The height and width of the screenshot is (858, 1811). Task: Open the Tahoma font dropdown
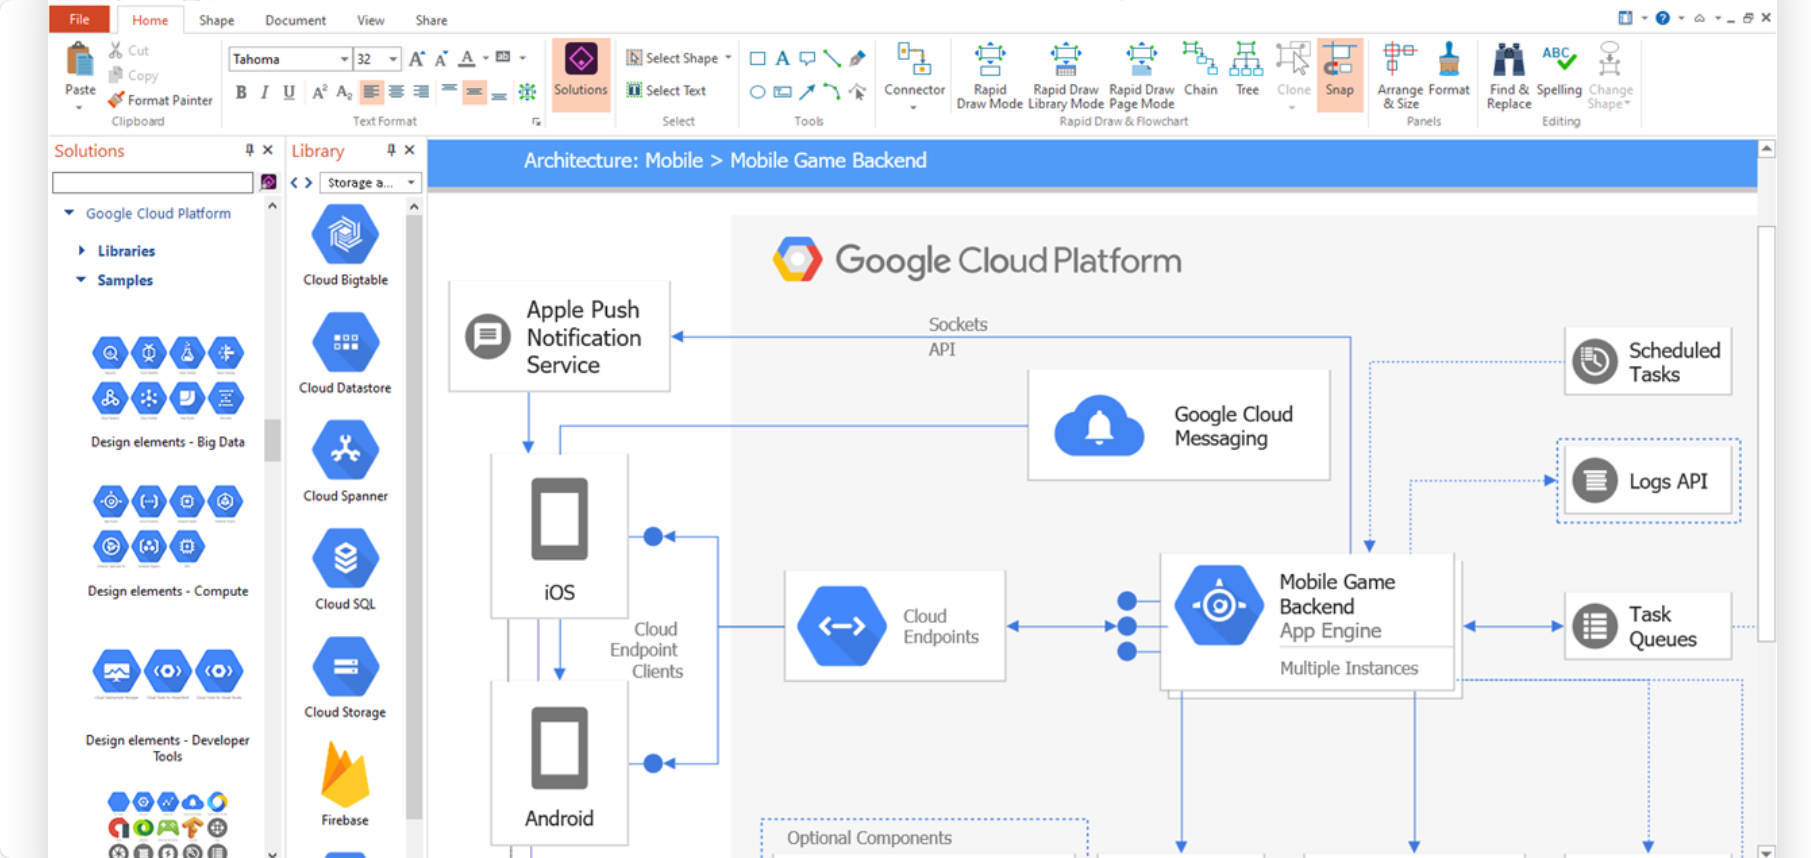(344, 59)
